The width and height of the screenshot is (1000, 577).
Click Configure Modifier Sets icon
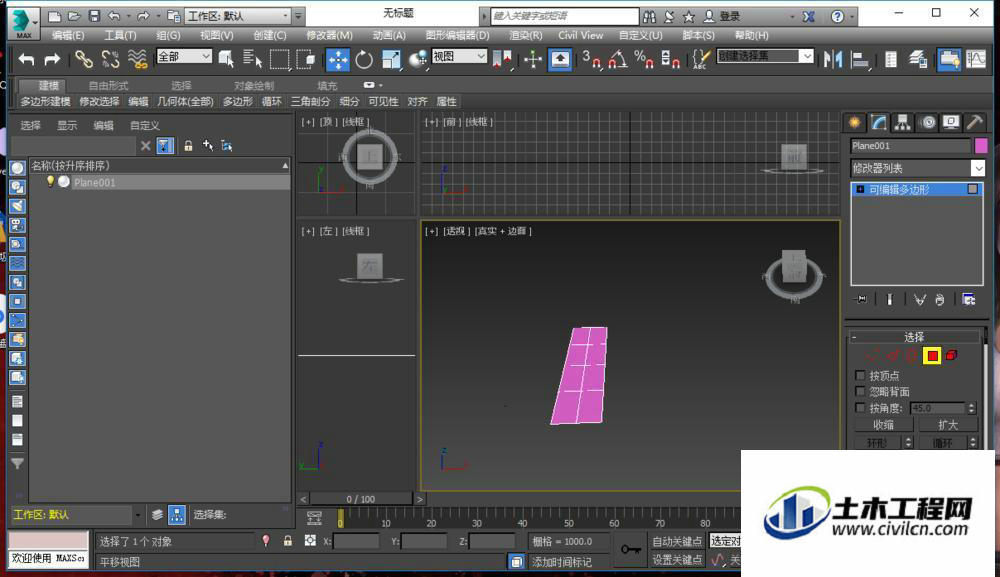click(x=969, y=299)
